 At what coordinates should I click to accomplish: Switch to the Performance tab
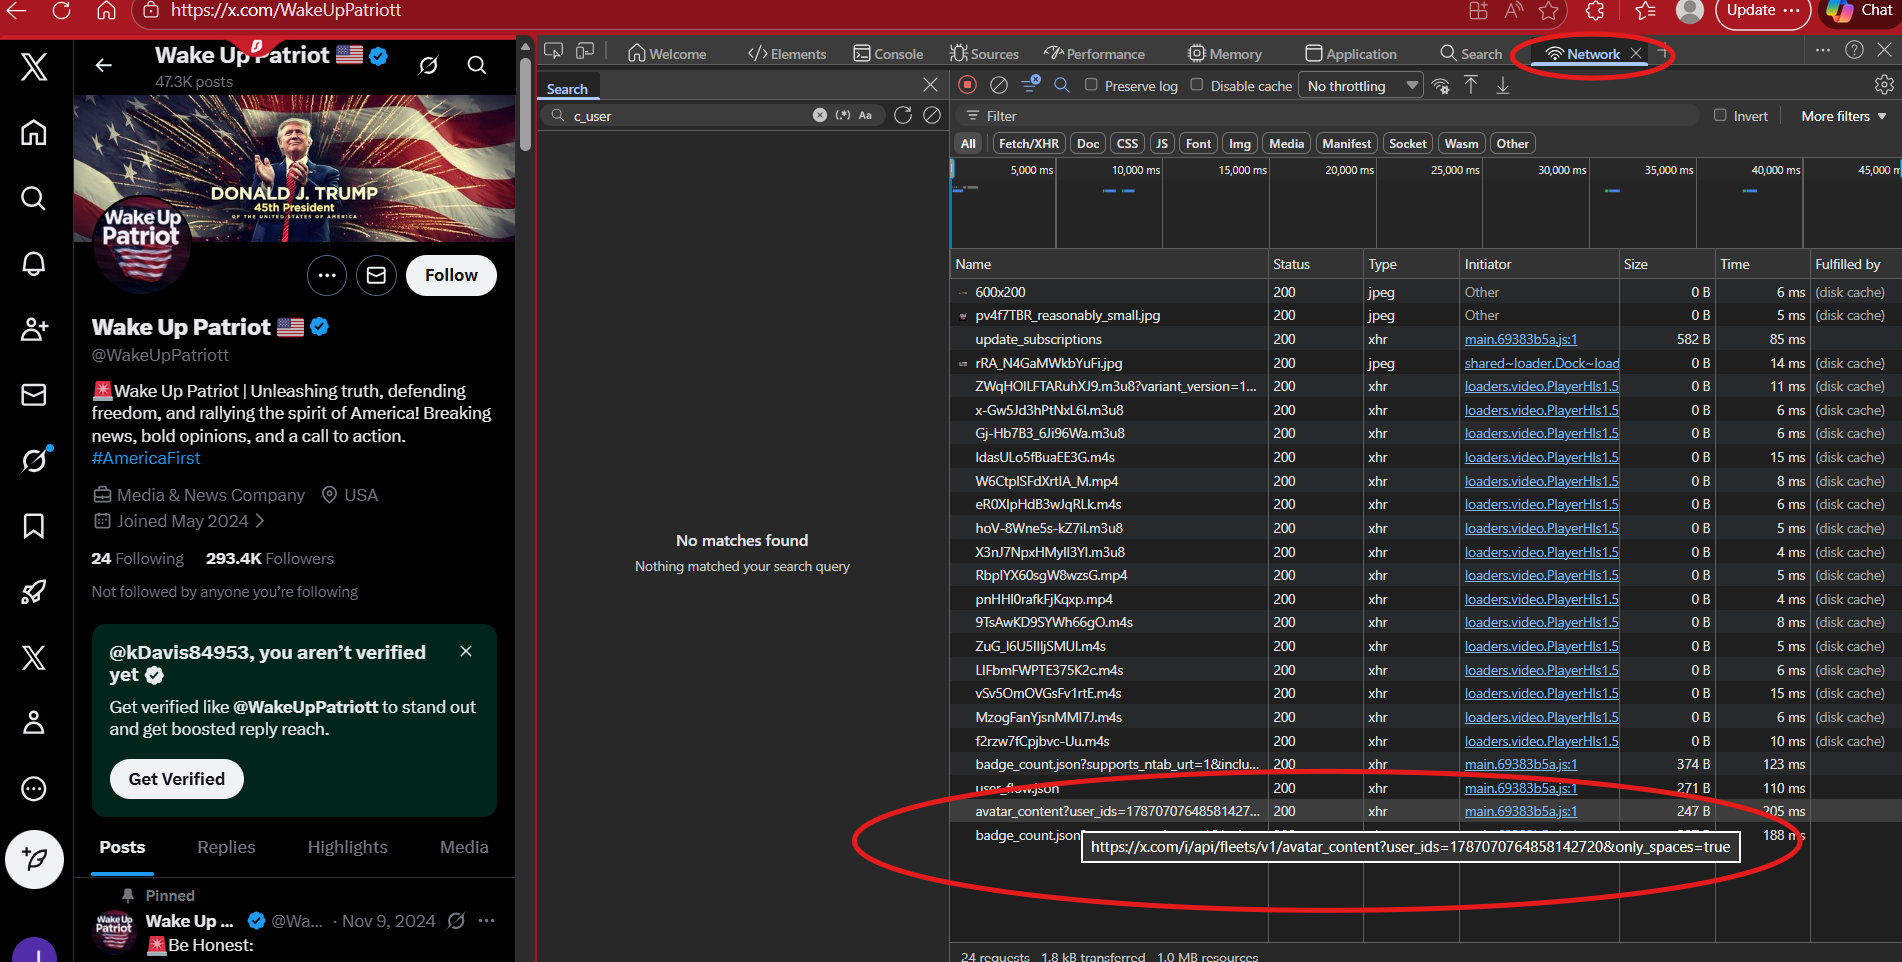[1094, 54]
